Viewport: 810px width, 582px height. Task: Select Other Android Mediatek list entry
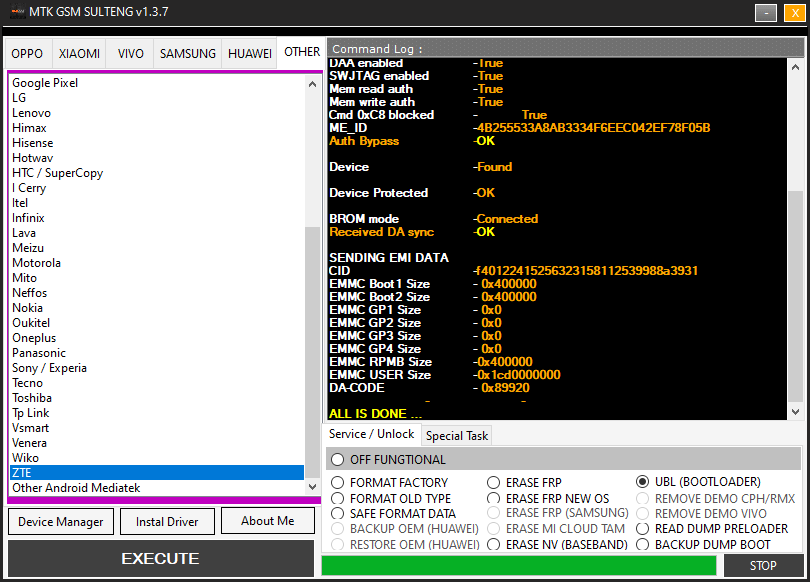tap(76, 488)
